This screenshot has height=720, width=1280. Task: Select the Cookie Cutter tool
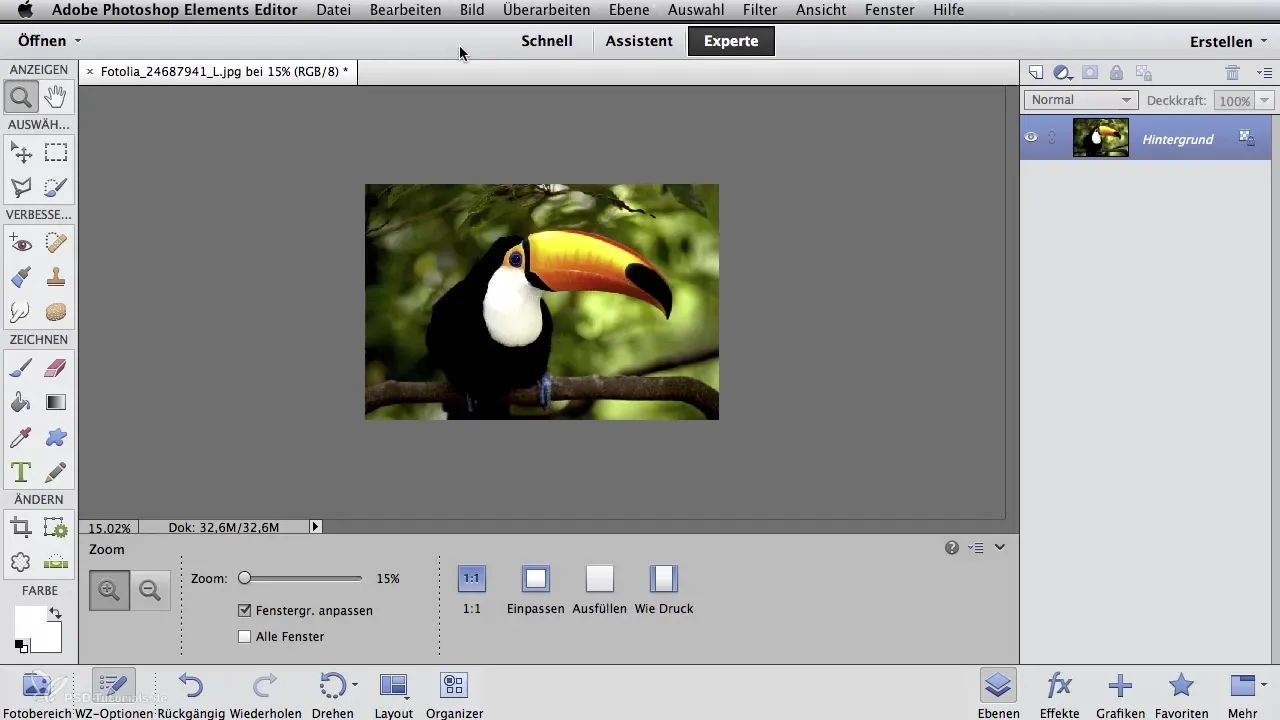(x=21, y=562)
